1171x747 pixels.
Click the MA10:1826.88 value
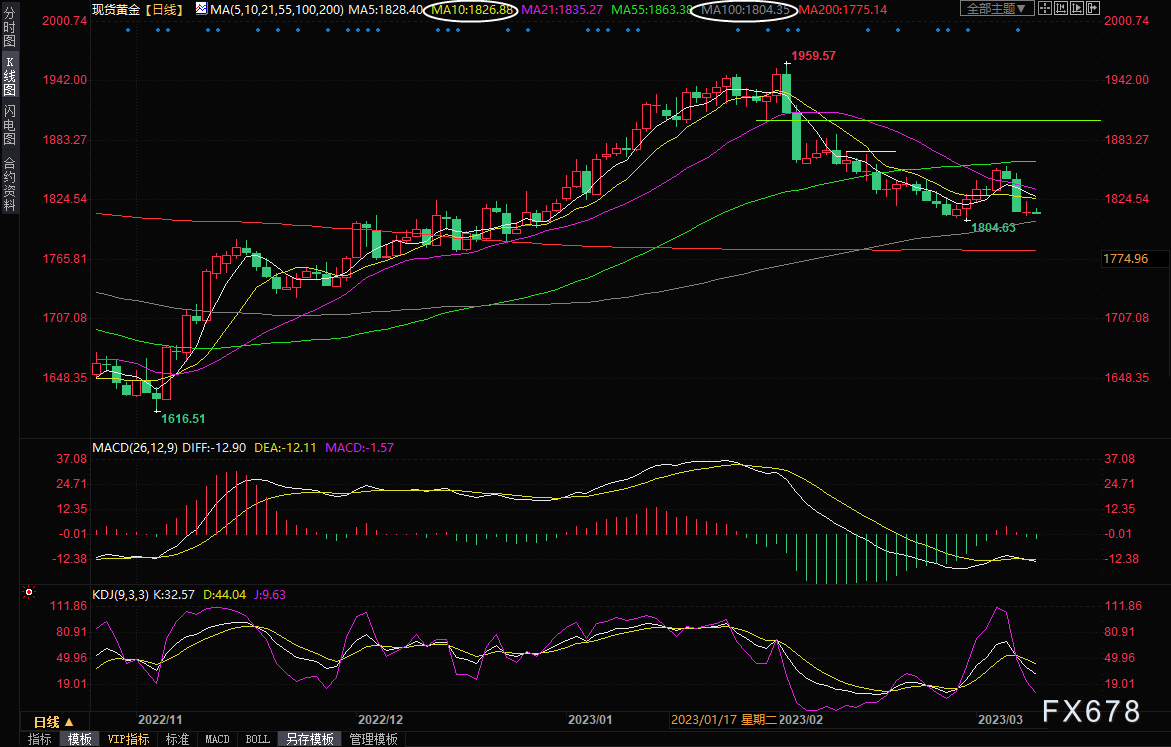[x=473, y=10]
